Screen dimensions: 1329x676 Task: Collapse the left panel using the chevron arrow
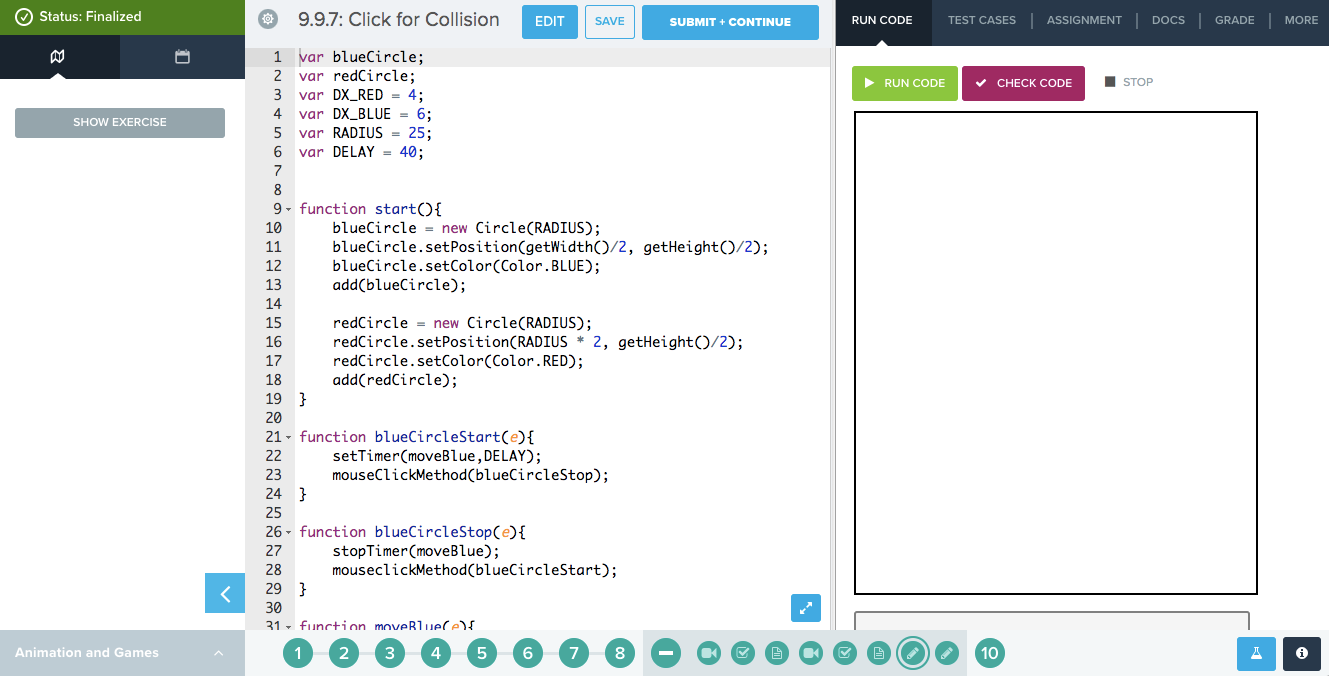[224, 593]
